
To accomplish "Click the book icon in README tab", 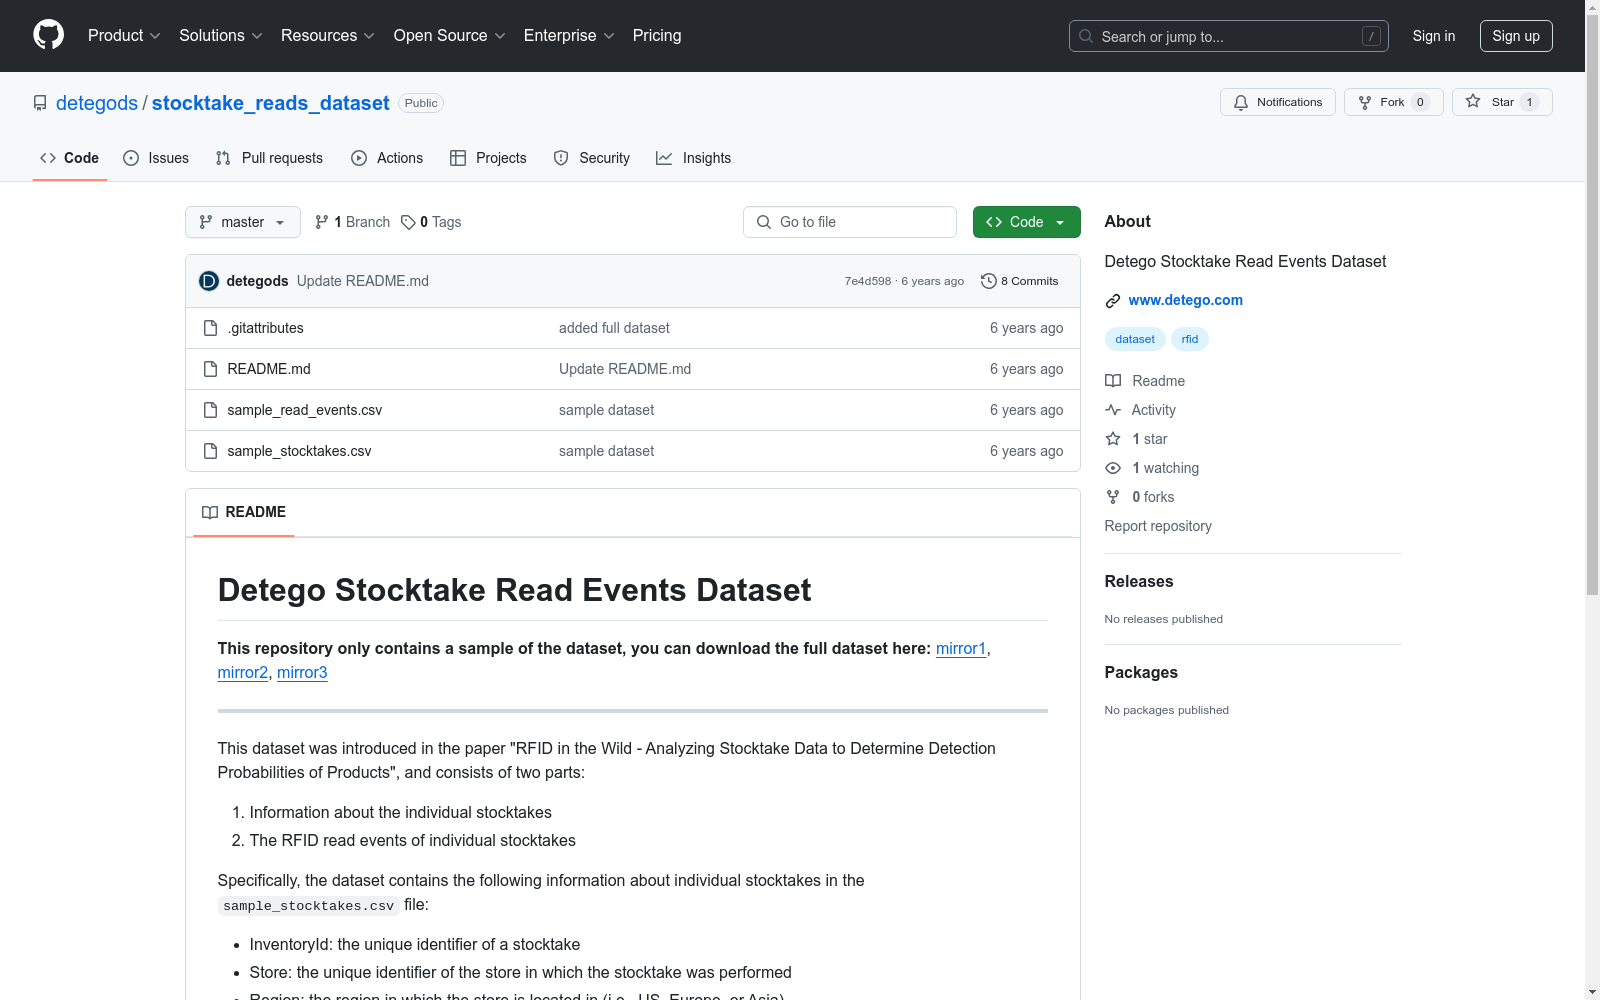I will tap(210, 512).
